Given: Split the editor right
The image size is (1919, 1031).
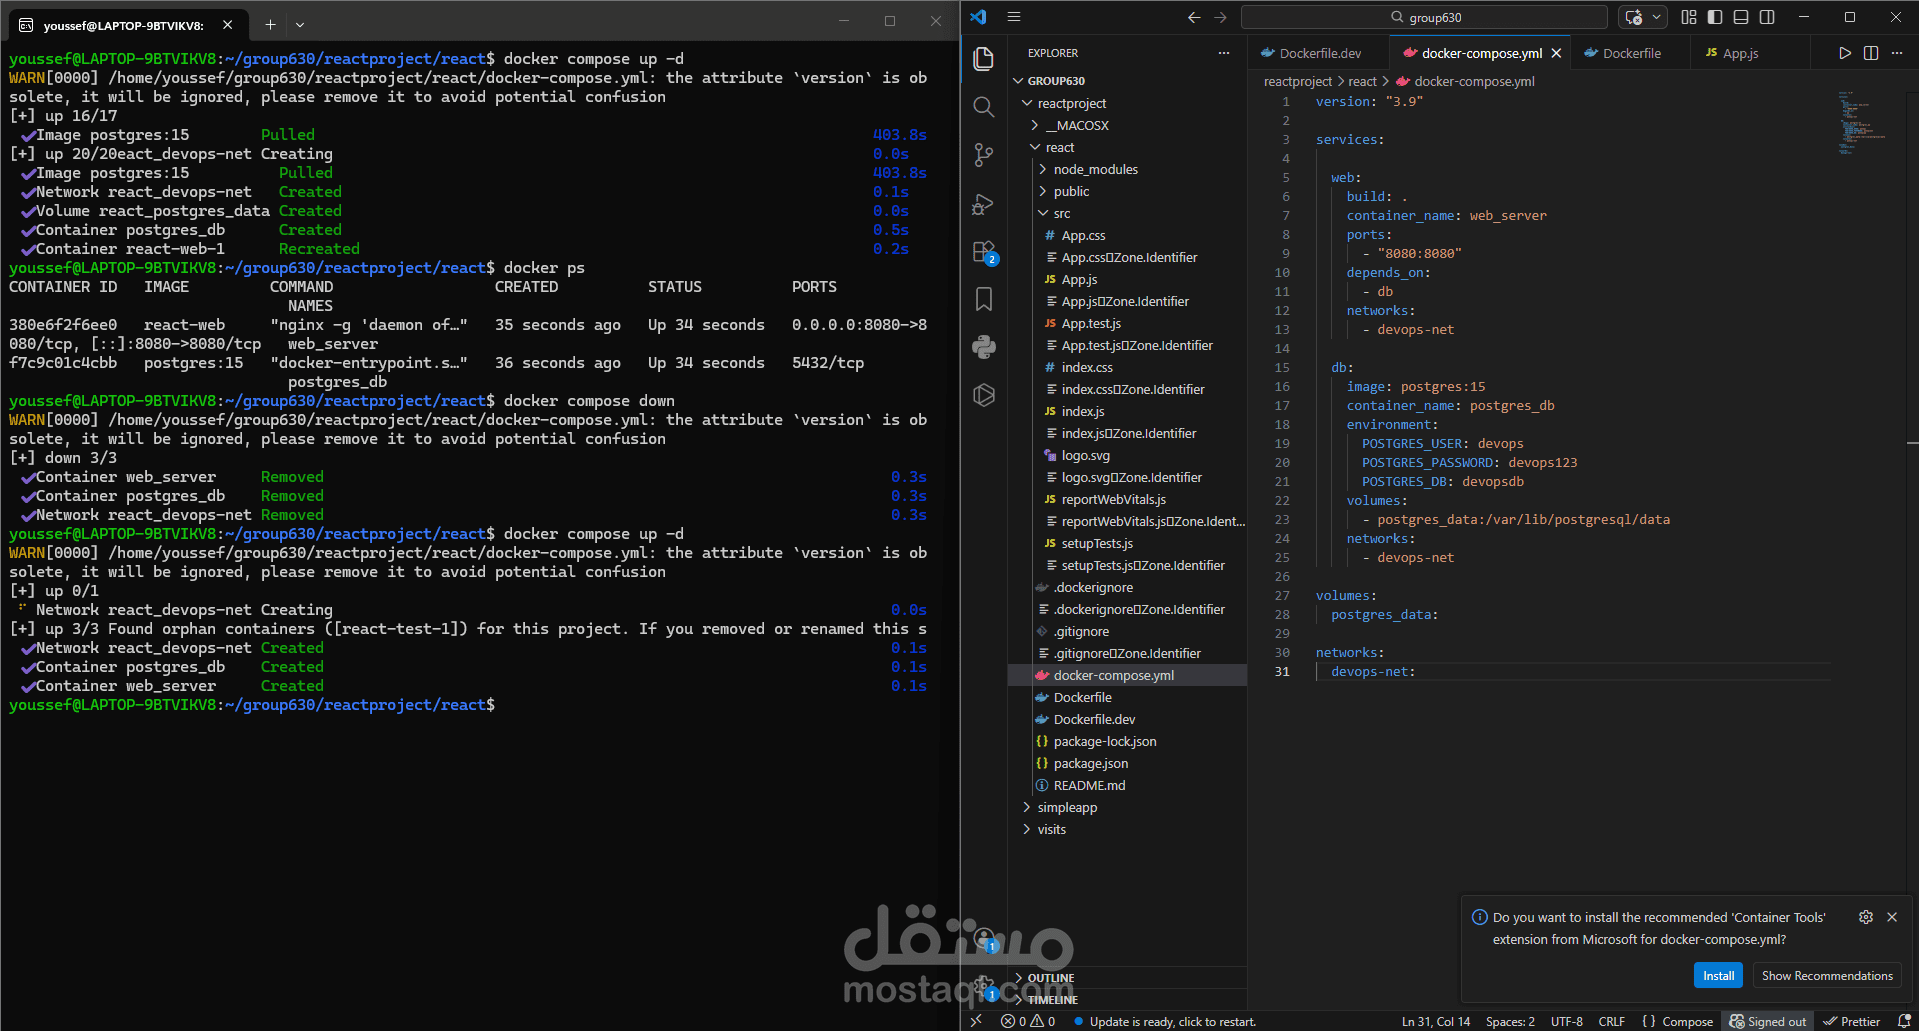Looking at the screenshot, I should [x=1871, y=53].
